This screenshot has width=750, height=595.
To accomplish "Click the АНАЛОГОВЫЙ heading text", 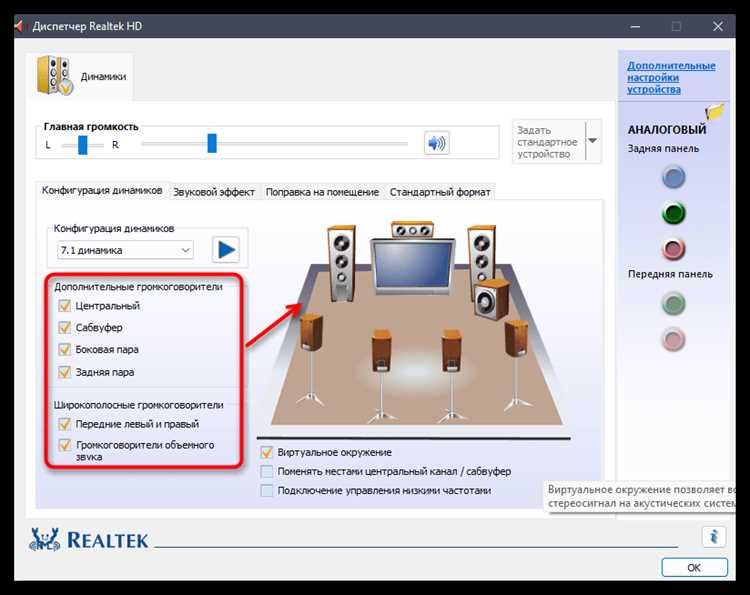I will pos(666,130).
